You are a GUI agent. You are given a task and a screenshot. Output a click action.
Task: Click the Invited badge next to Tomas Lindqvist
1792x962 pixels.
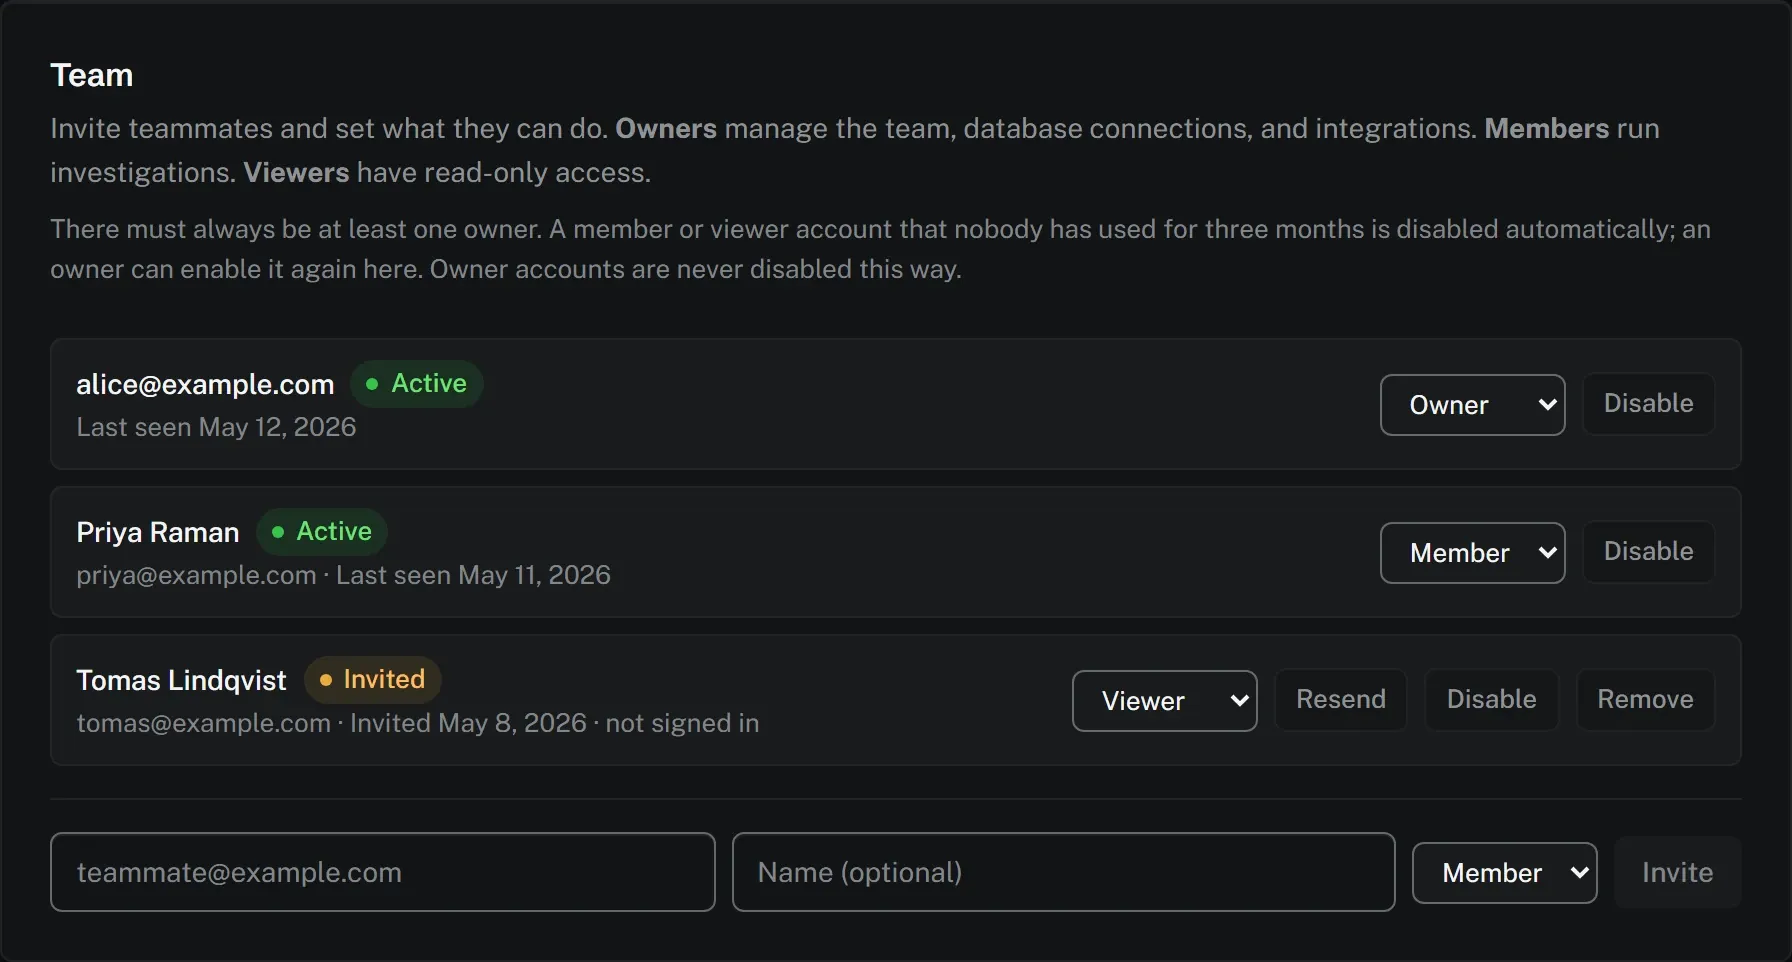[x=372, y=680]
